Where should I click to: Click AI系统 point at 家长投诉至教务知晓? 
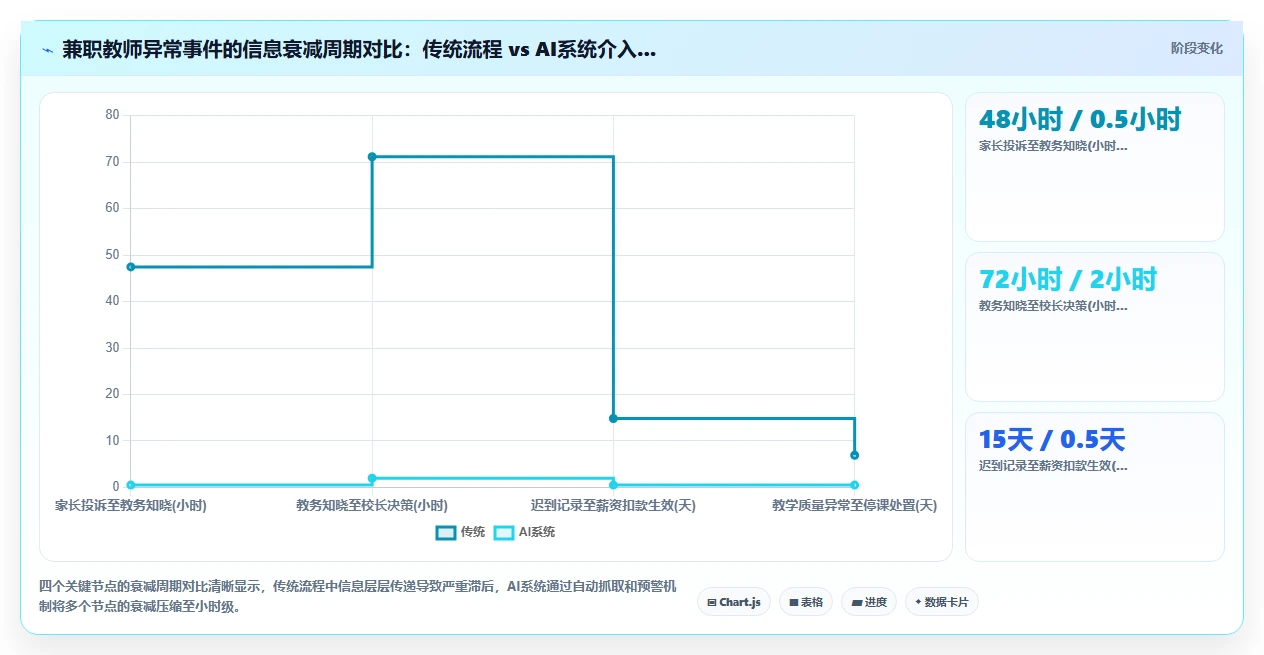(x=131, y=485)
